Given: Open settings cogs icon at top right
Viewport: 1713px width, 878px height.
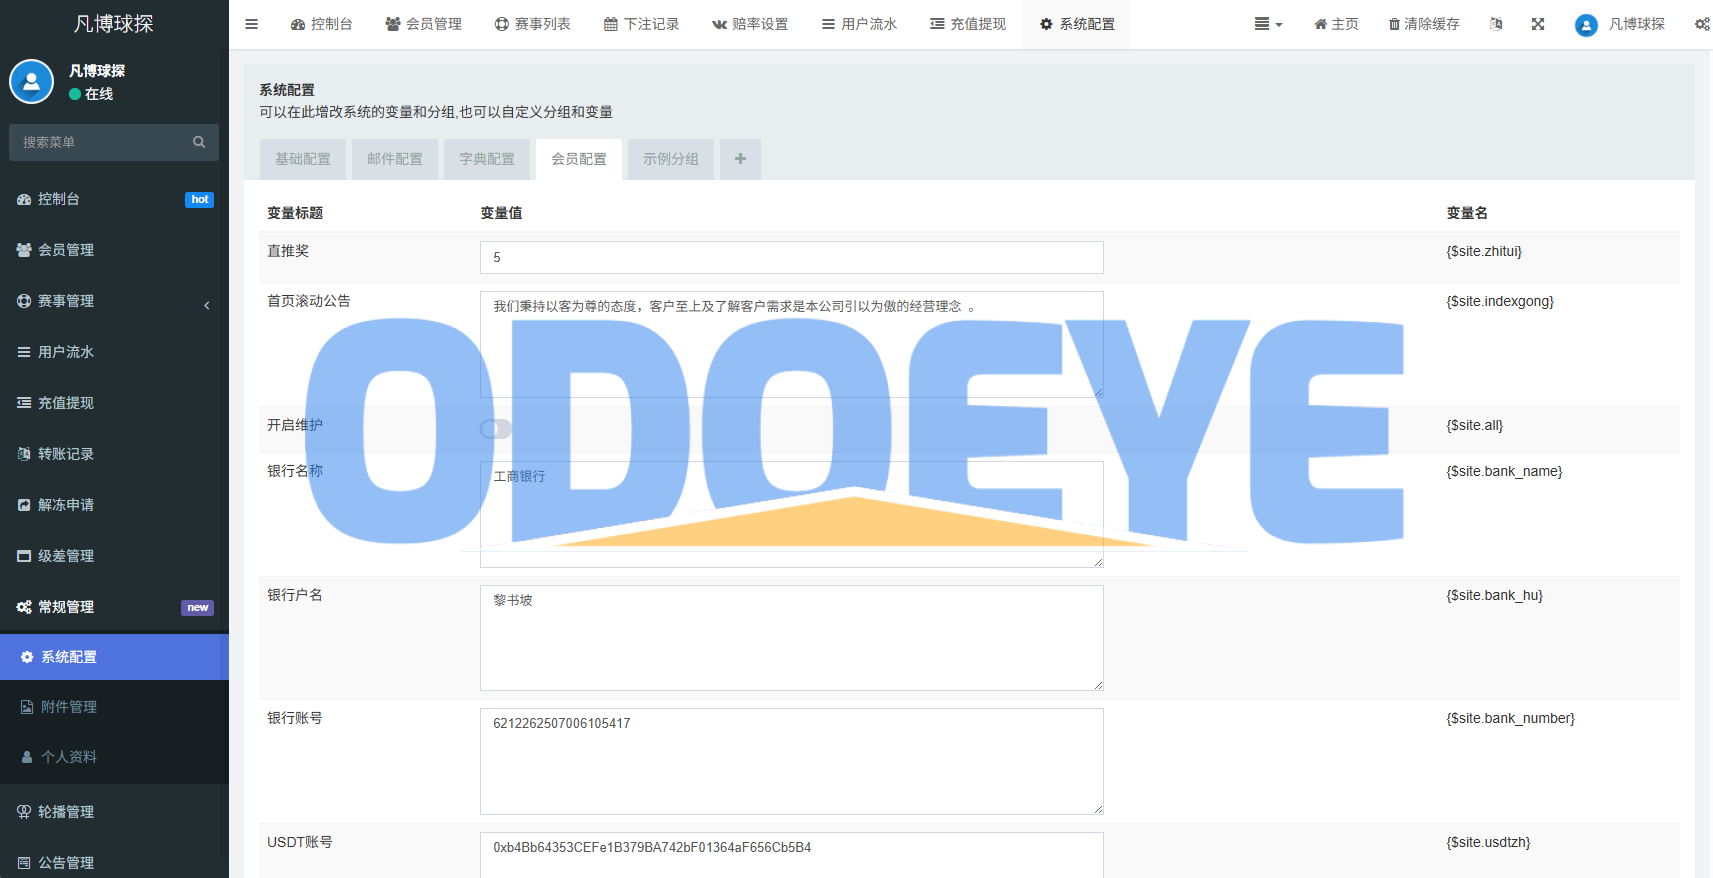Looking at the screenshot, I should 1702,24.
